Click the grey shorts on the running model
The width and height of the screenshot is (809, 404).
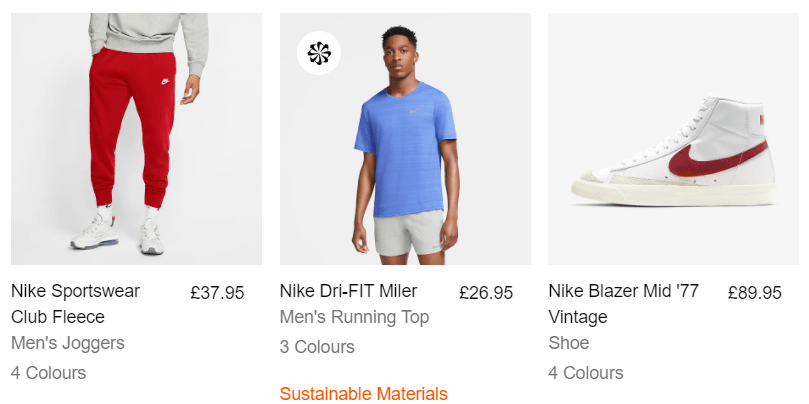click(409, 232)
